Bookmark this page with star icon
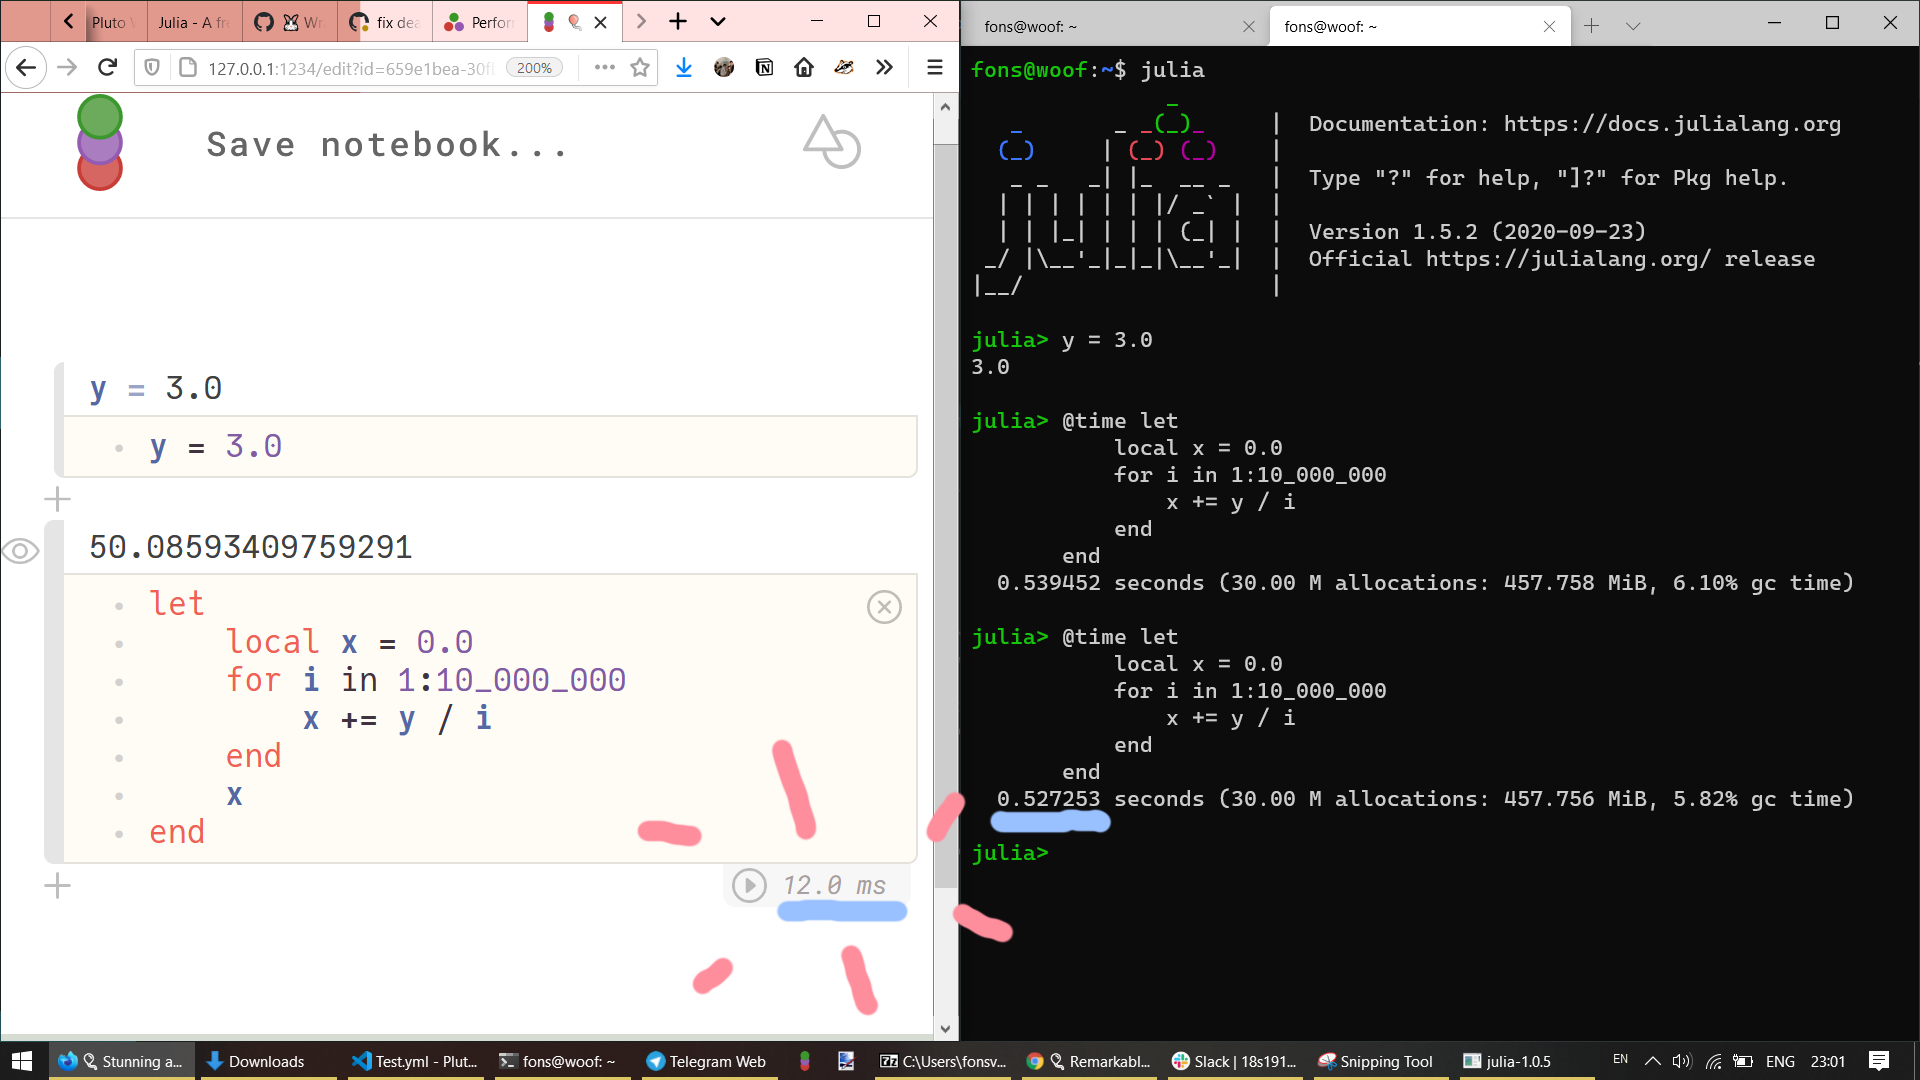The width and height of the screenshot is (1920, 1080). [x=640, y=68]
